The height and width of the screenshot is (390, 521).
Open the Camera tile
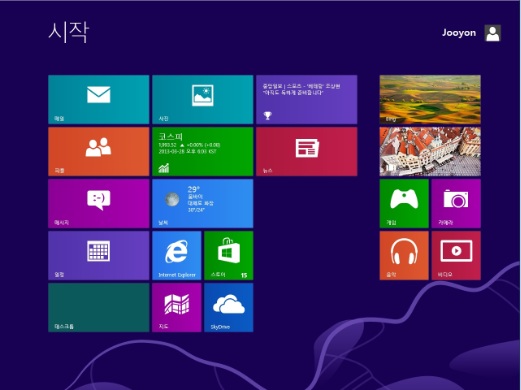tap(456, 203)
